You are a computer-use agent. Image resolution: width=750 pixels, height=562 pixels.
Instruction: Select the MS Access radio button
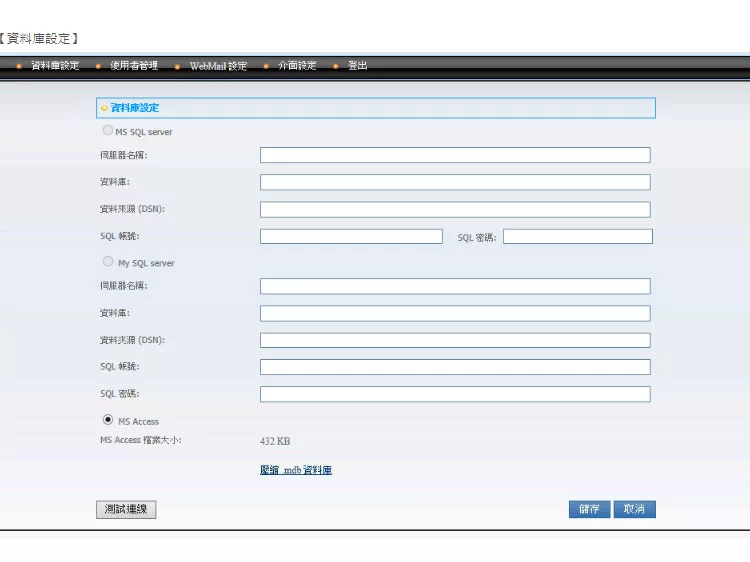[x=107, y=420]
